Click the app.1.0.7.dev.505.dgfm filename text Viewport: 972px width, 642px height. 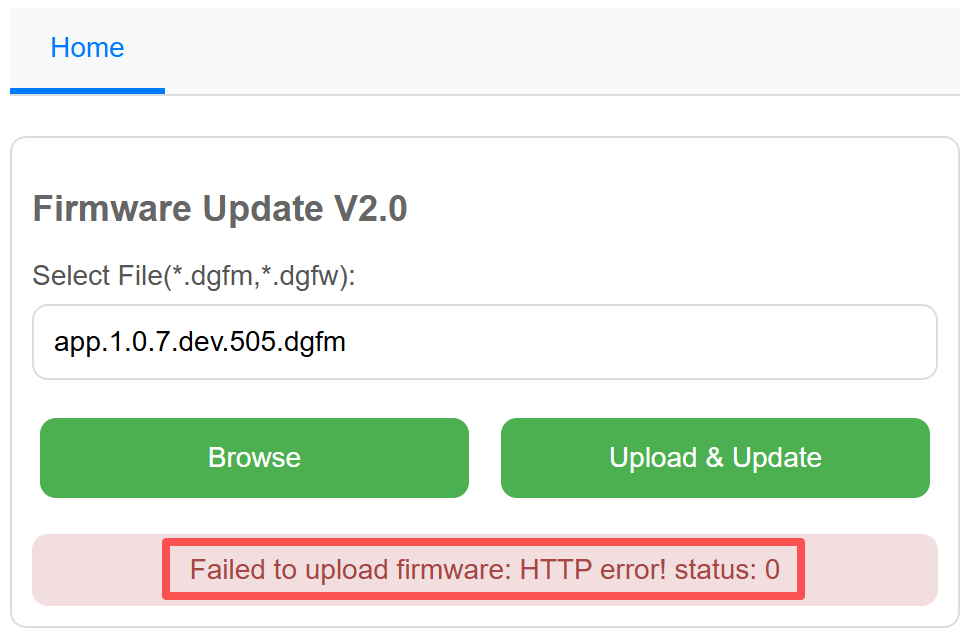click(x=200, y=342)
